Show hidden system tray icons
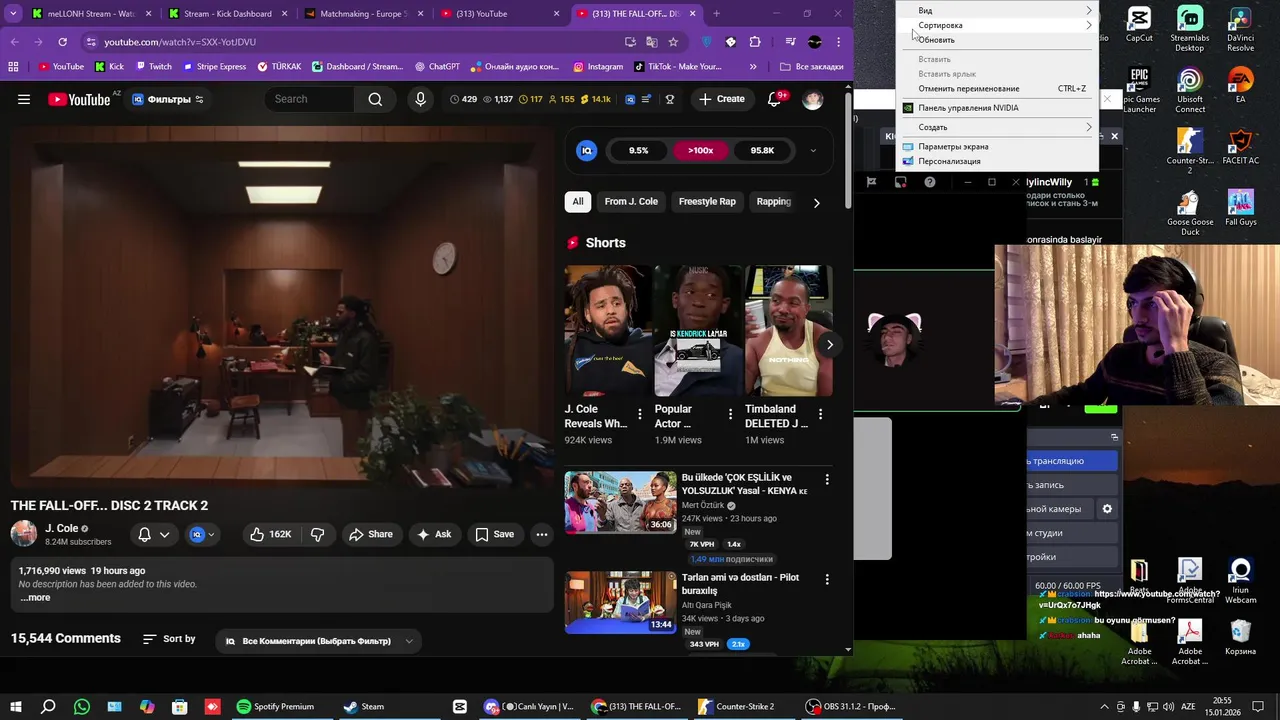The width and height of the screenshot is (1280, 720). click(x=1104, y=706)
